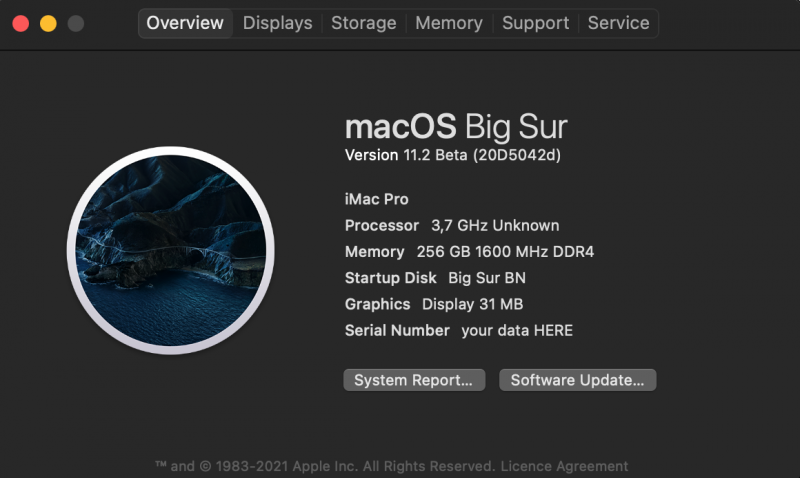Open Software Update
The width and height of the screenshot is (800, 478).
pos(577,380)
